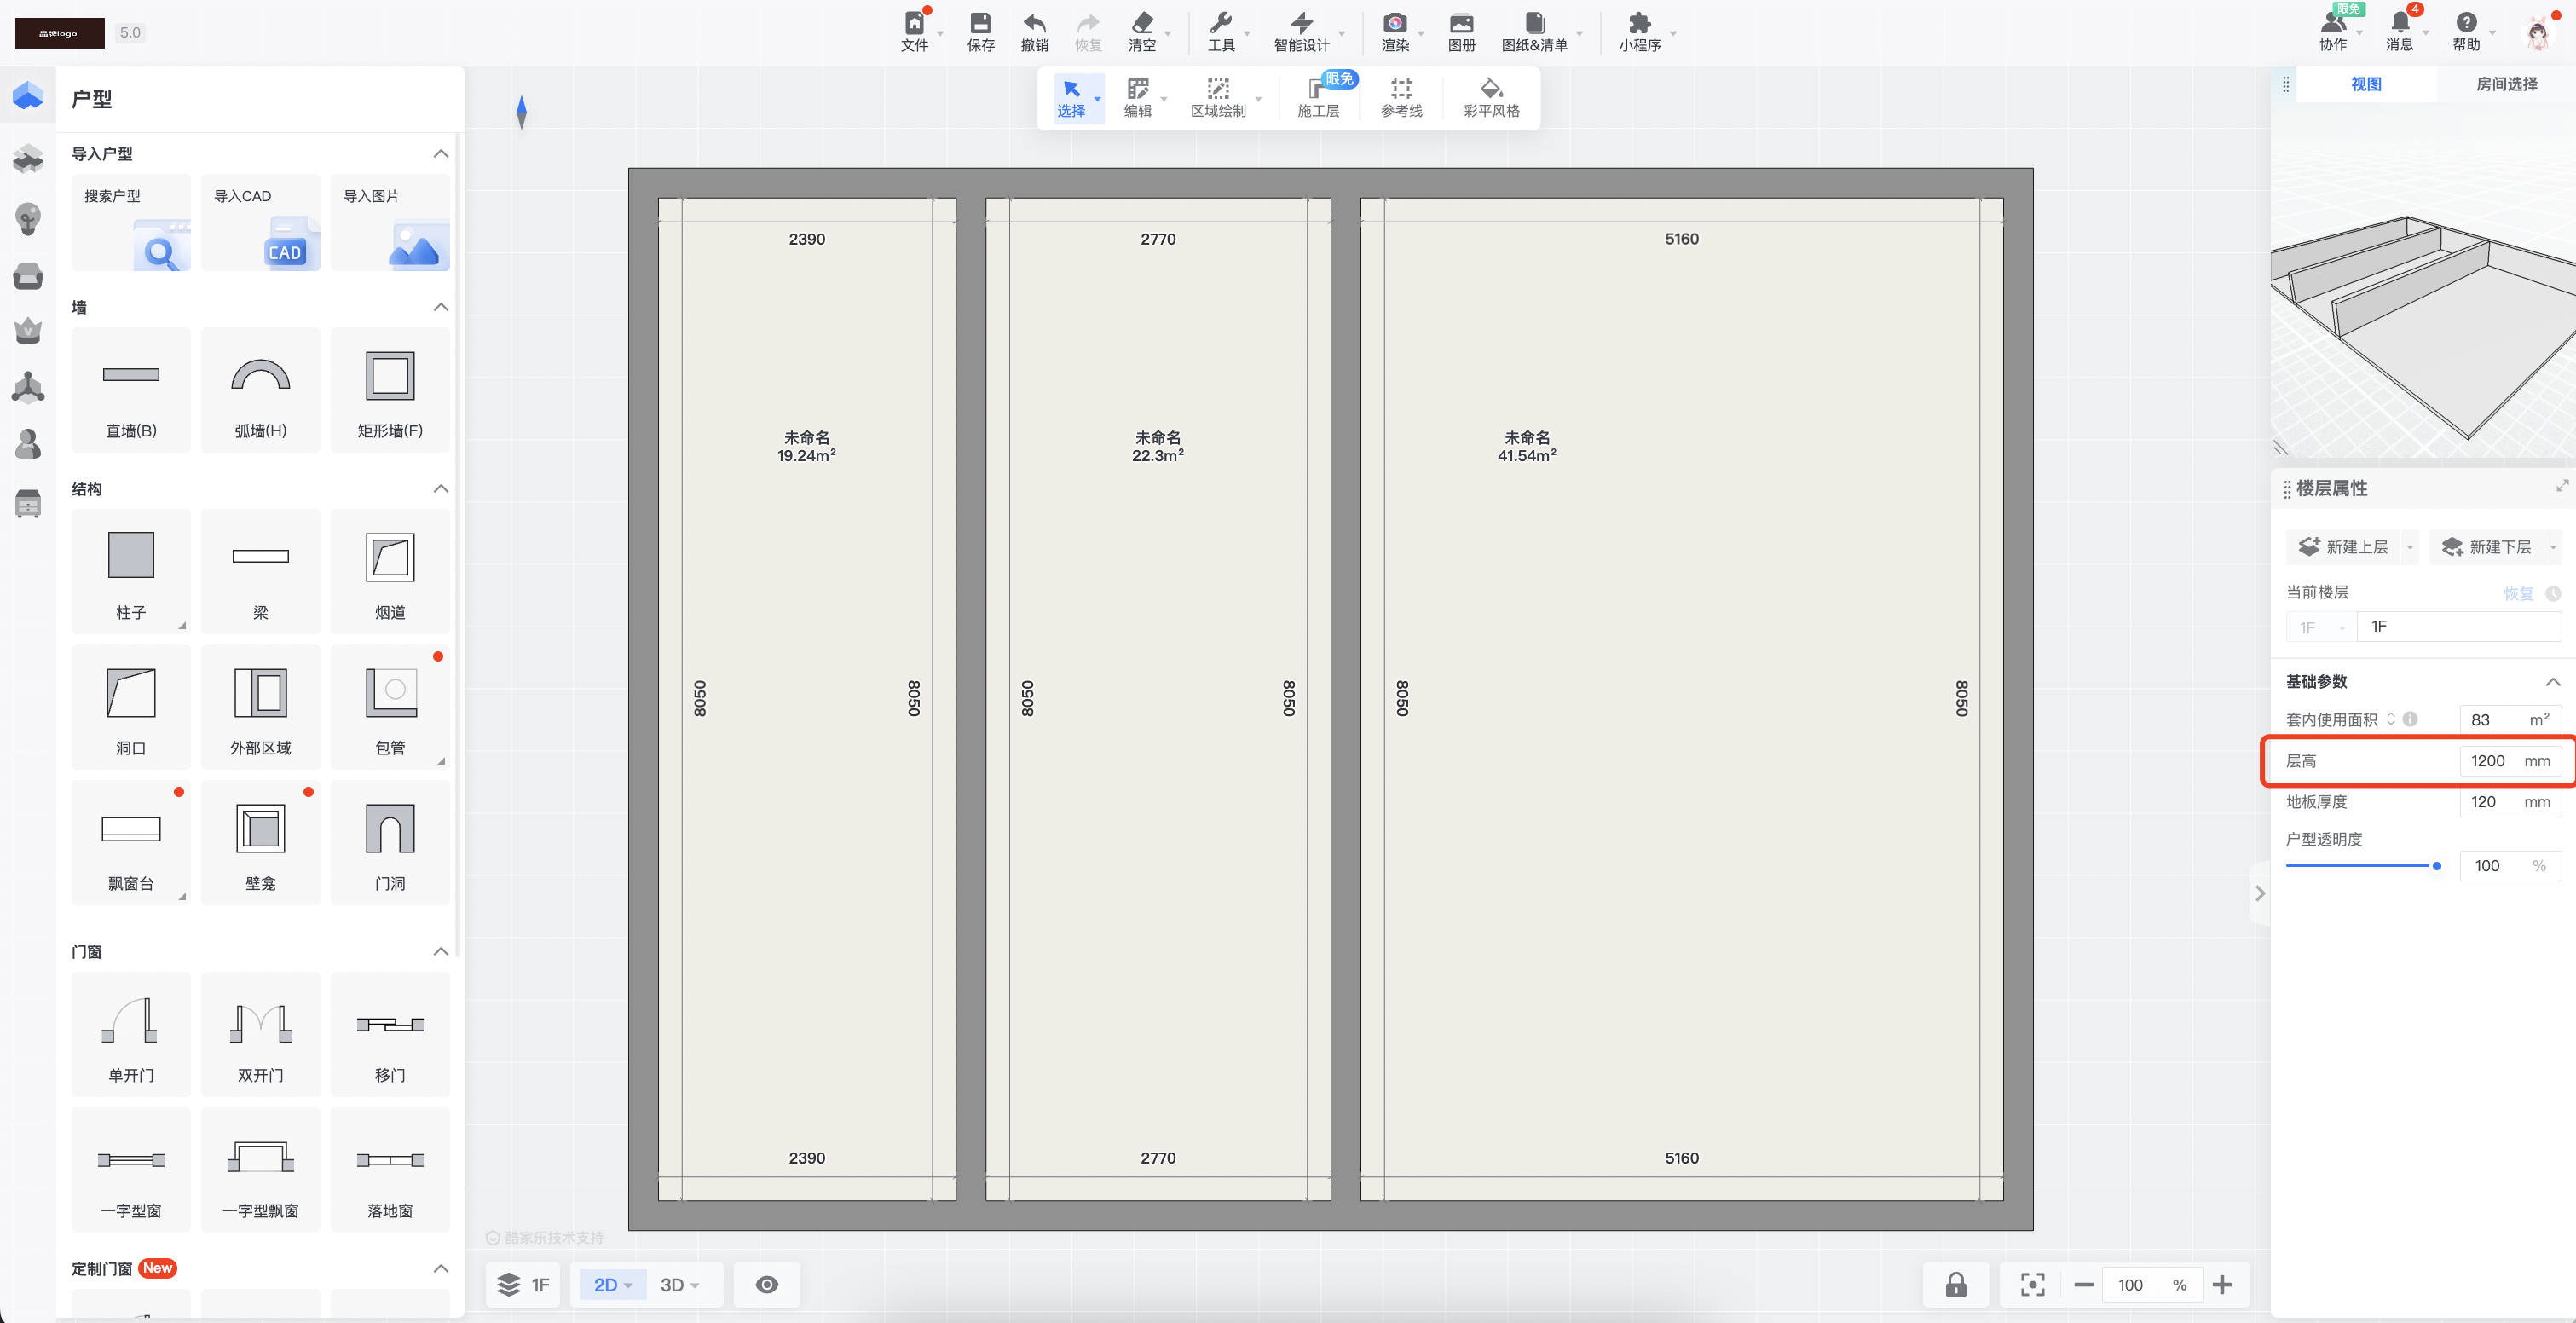Switch to the 房间选择 room selection tab

point(2505,84)
